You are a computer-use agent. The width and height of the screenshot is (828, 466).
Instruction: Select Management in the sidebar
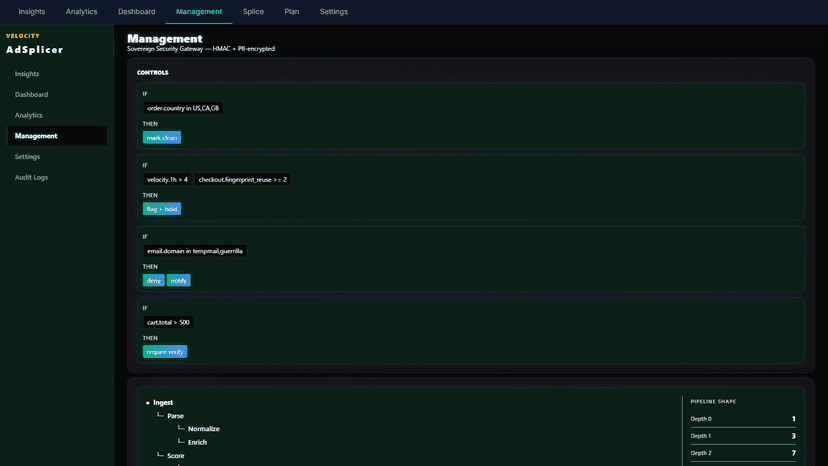tap(57, 136)
